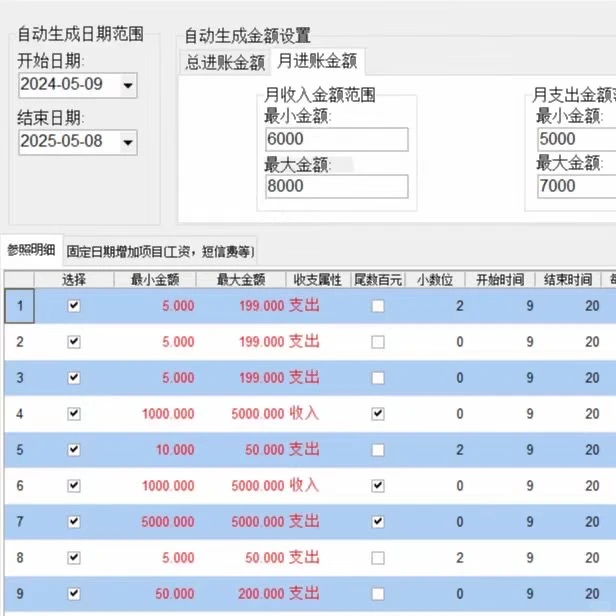This screenshot has height=616, width=616.
Task: Enable 尾数百元 checkbox in row 1
Action: click(378, 306)
